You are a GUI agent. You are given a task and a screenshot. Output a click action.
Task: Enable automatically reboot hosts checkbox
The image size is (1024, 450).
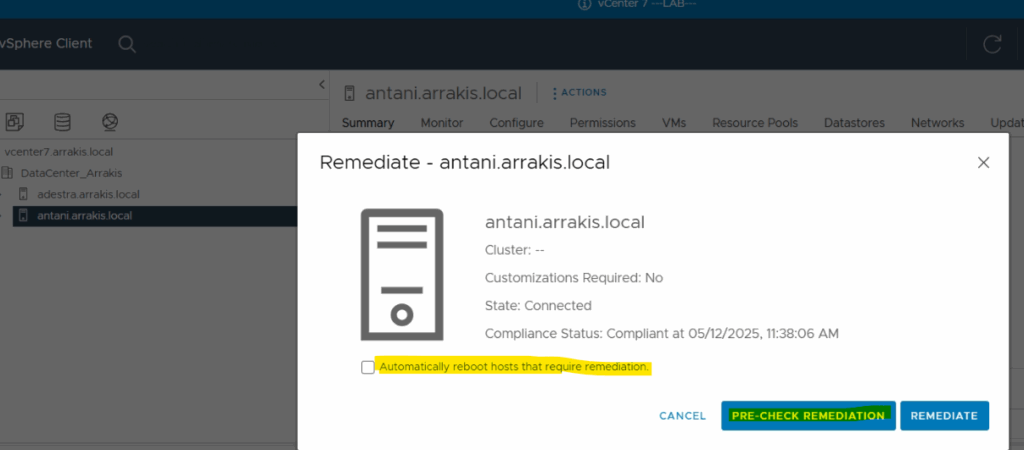368,368
